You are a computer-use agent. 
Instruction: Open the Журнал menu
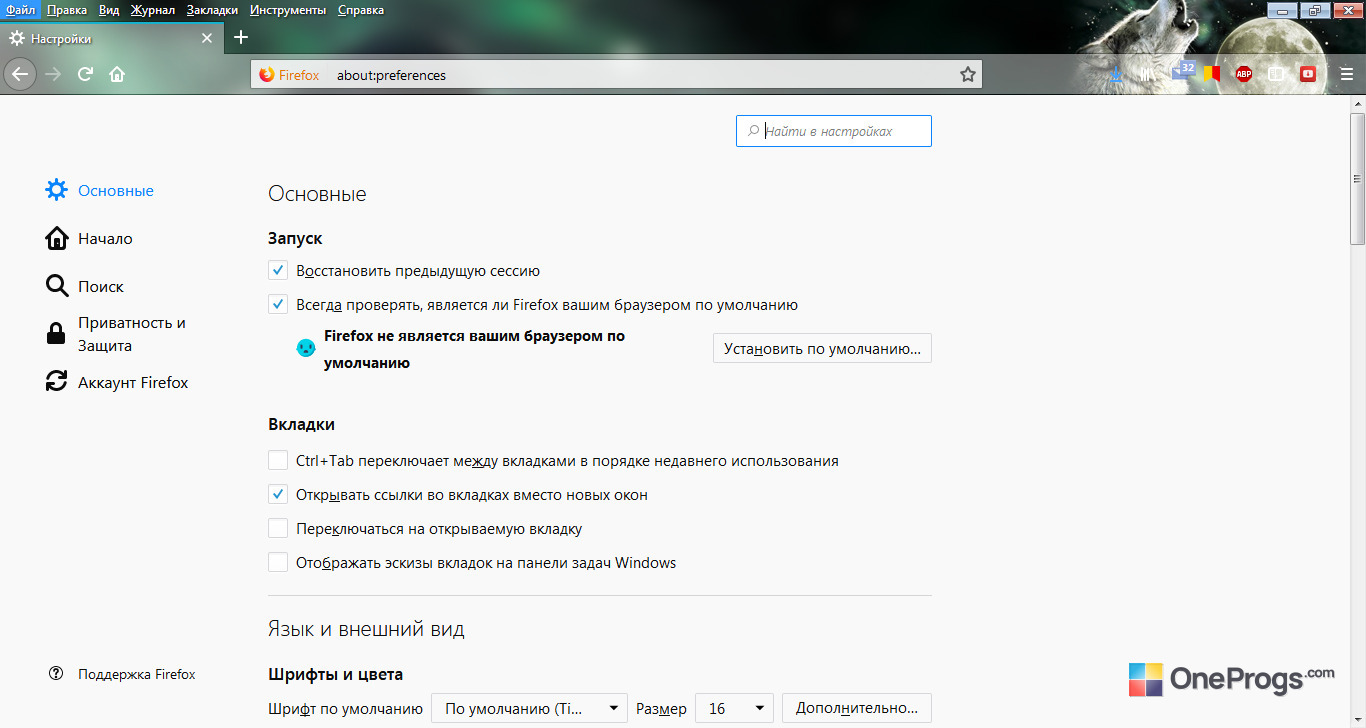pos(152,9)
